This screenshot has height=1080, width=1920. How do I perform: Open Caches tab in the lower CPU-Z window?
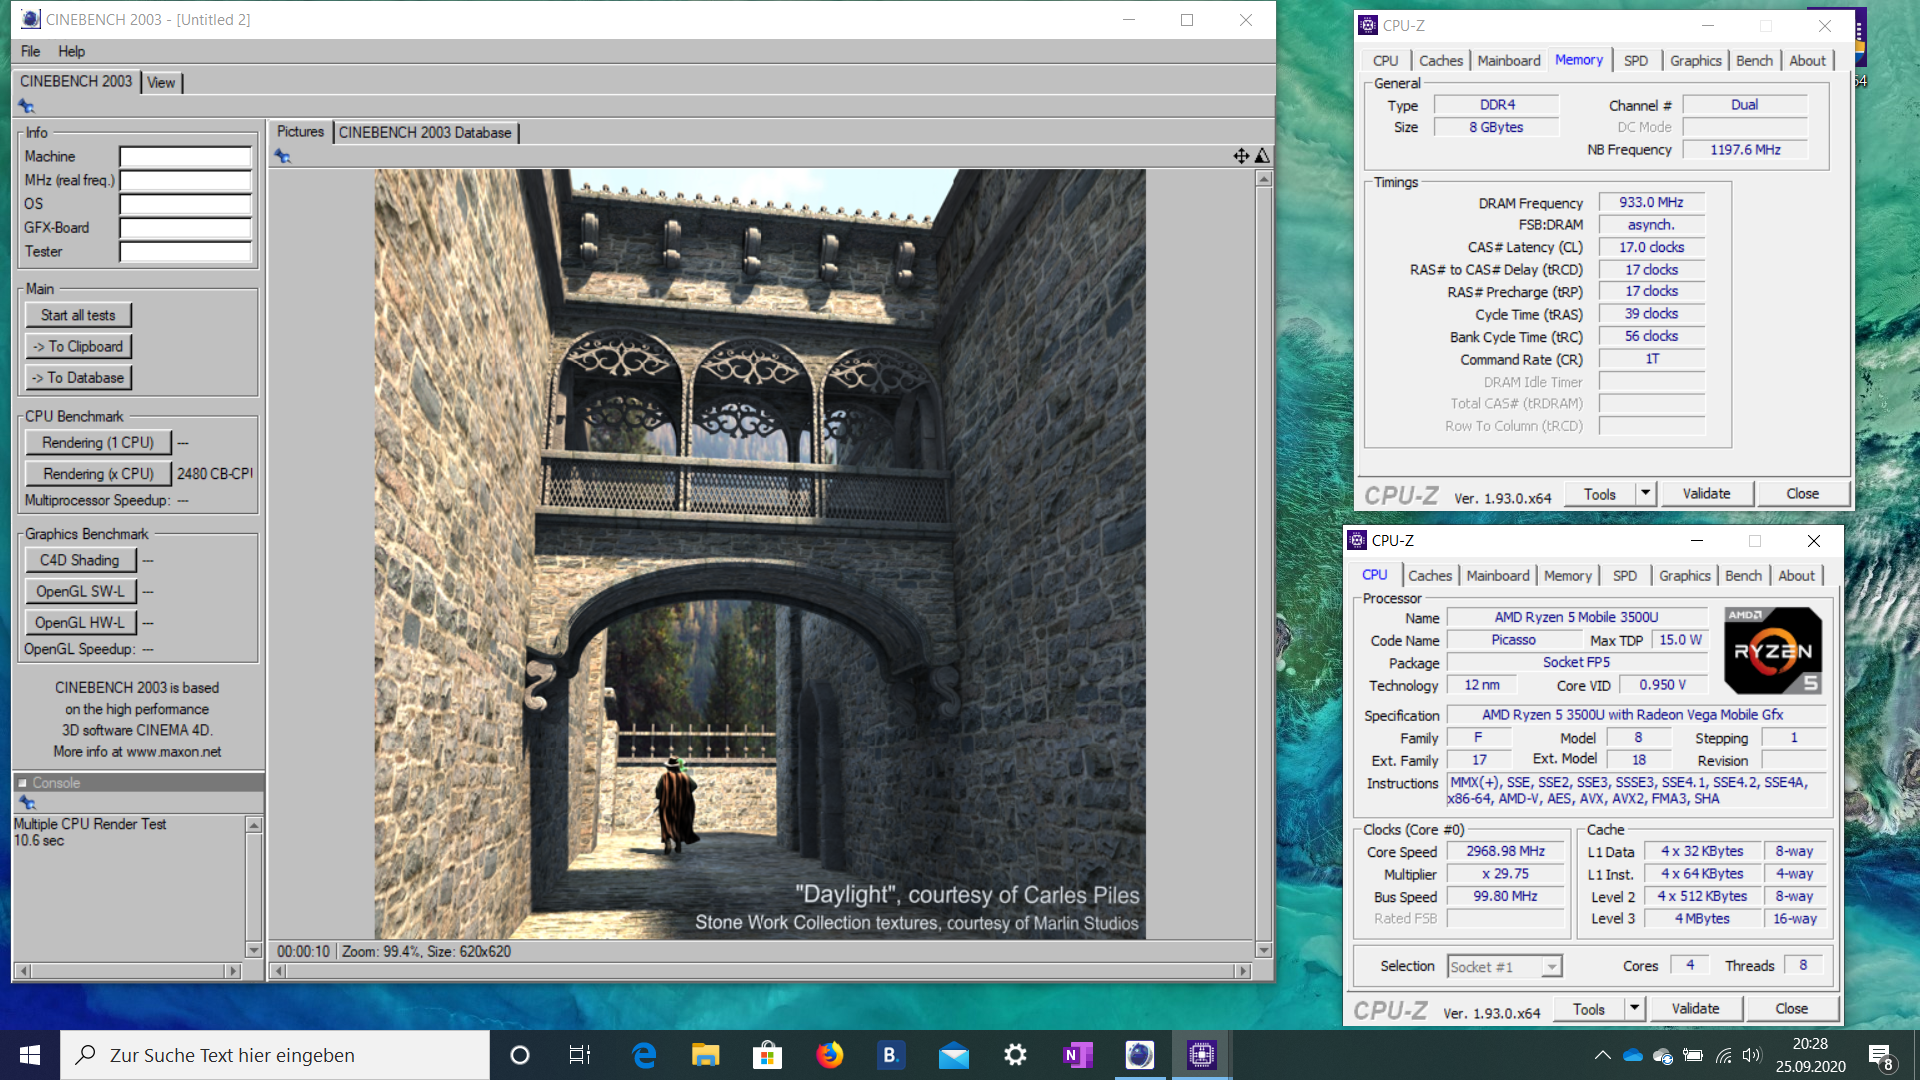pos(1429,576)
